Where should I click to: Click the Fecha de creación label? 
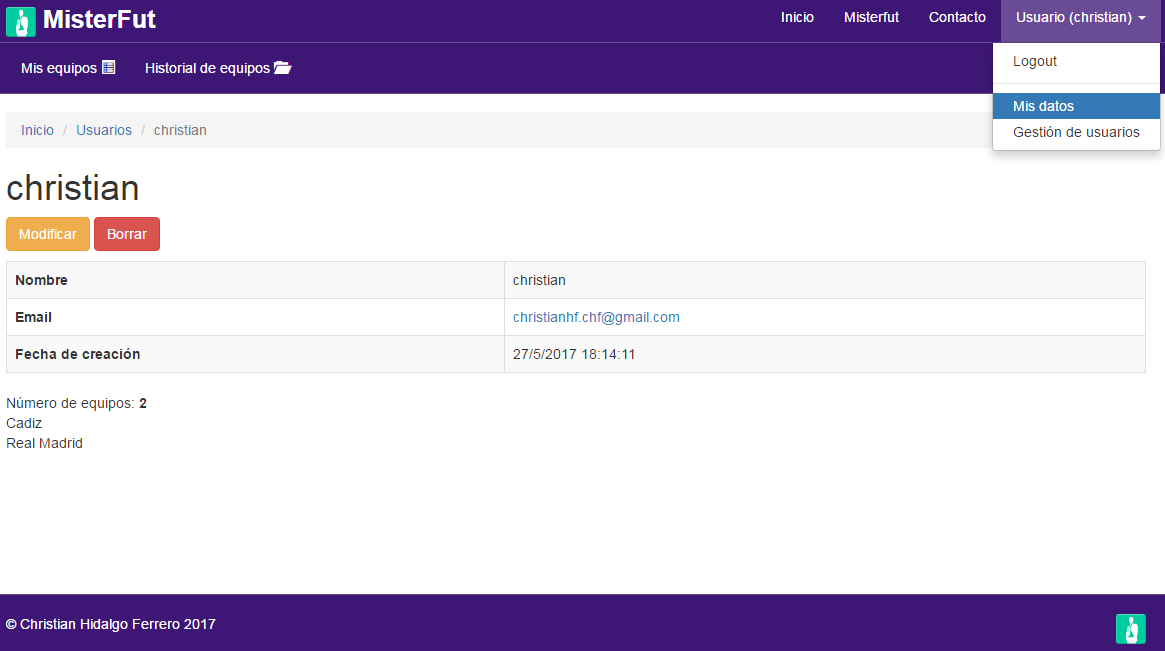(x=77, y=354)
